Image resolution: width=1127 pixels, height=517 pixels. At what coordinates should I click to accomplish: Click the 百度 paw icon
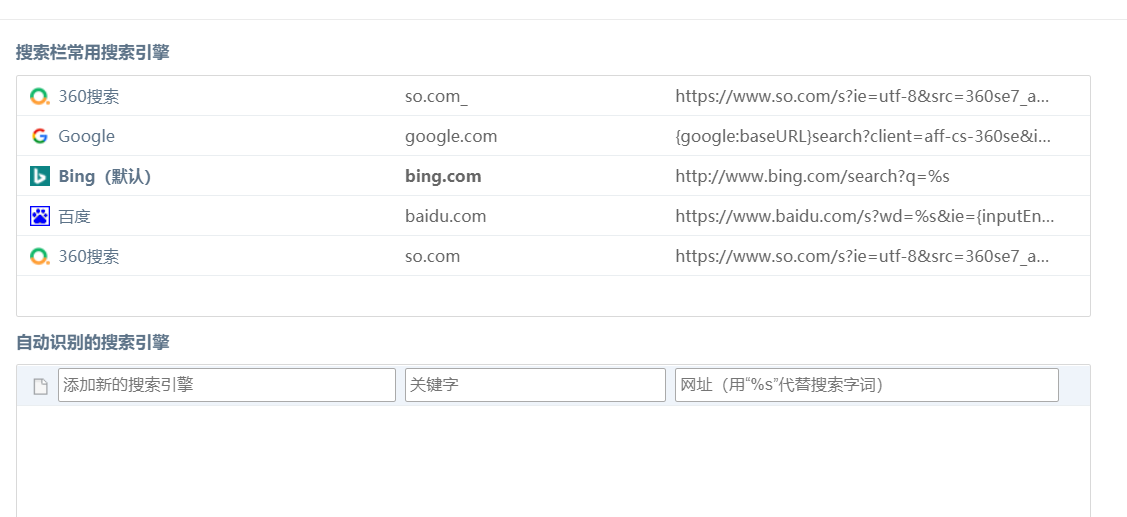pos(40,216)
